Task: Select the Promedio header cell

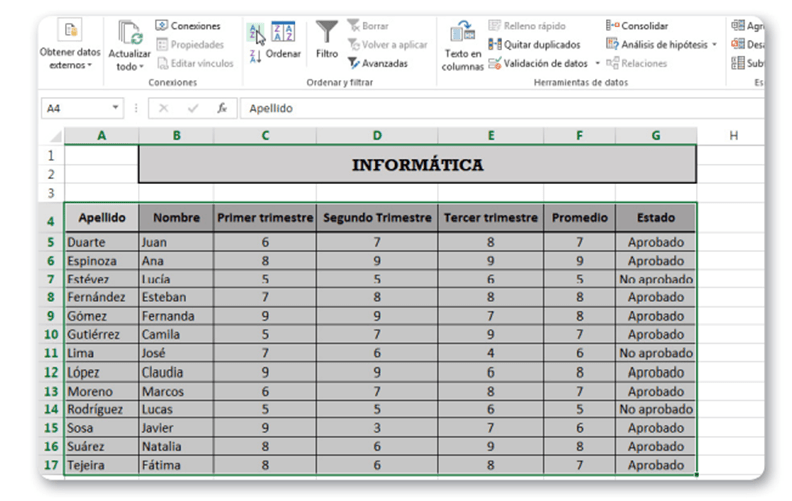Action: tap(579, 217)
